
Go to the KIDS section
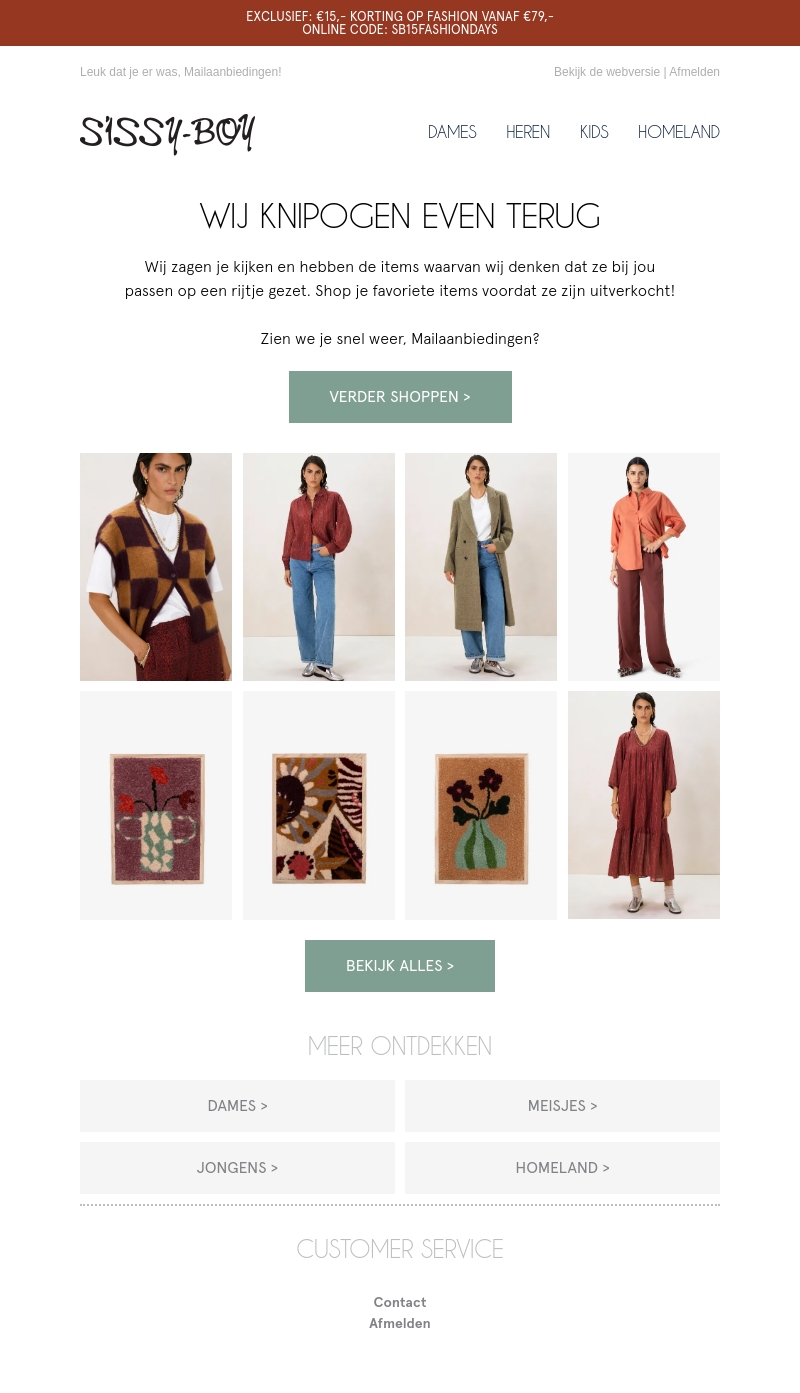pos(594,132)
